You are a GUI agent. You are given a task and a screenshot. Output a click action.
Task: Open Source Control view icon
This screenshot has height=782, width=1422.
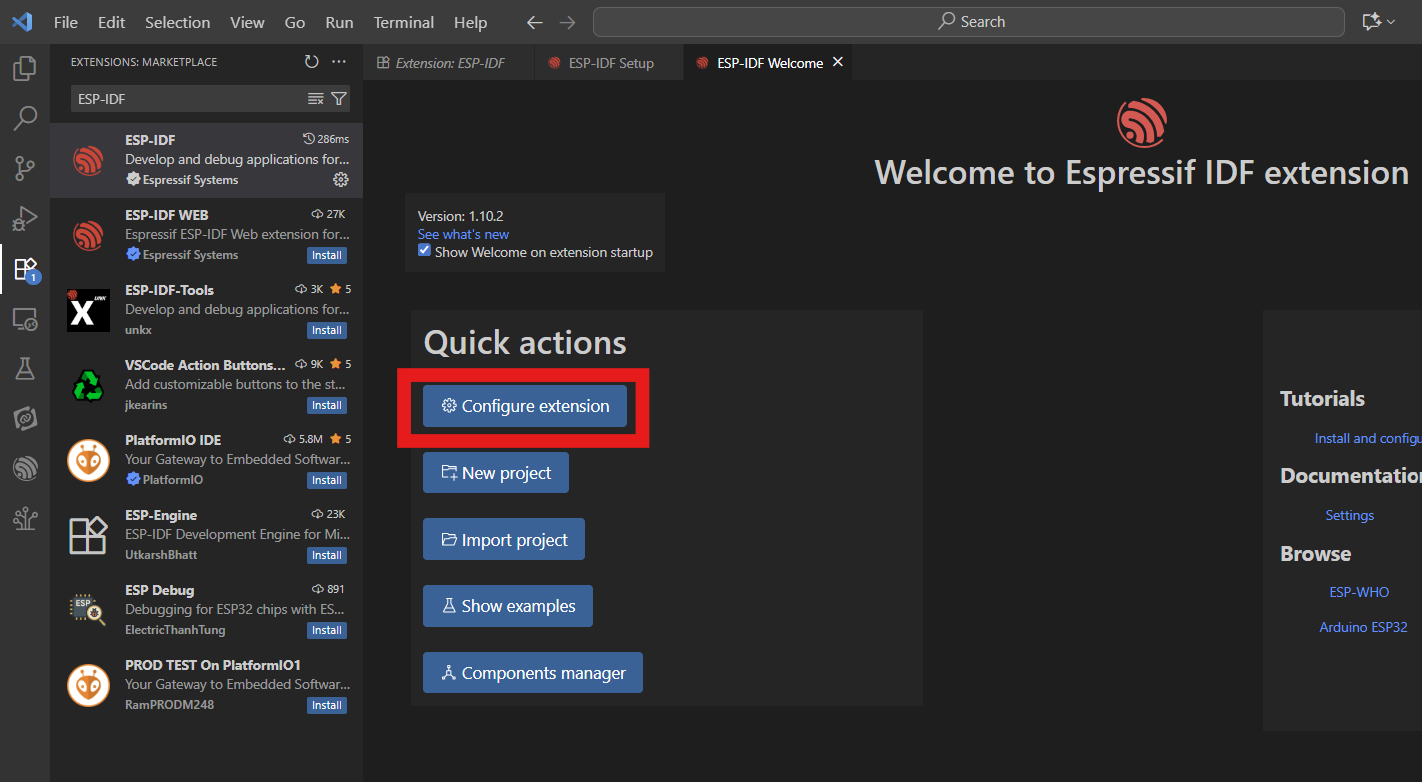[x=25, y=168]
